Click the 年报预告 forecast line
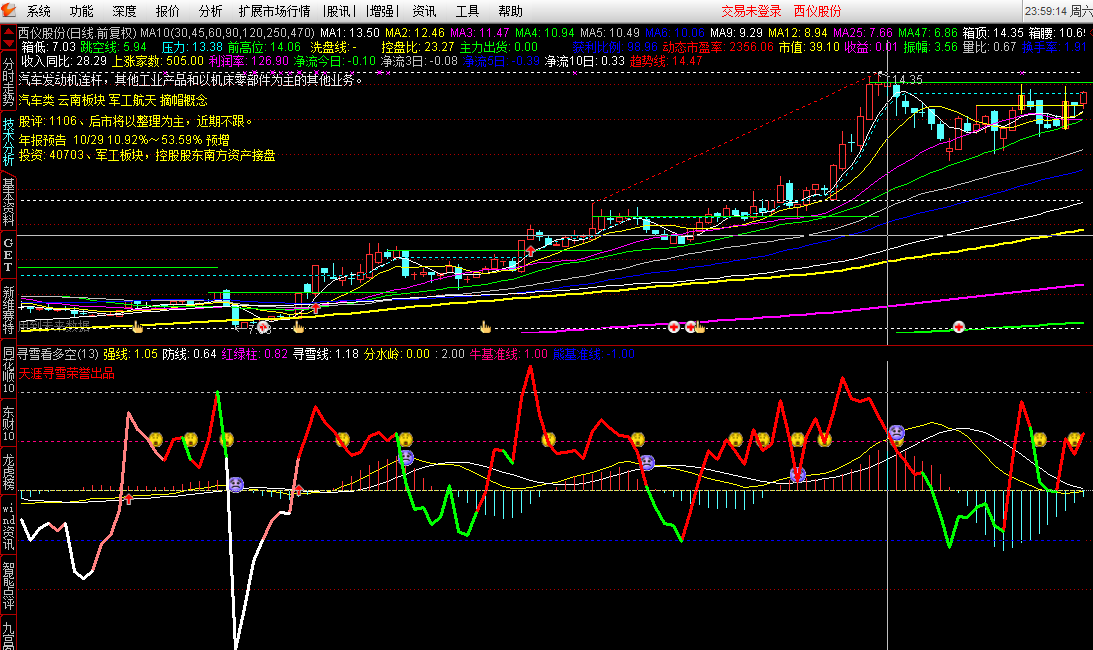 pyautogui.click(x=124, y=140)
